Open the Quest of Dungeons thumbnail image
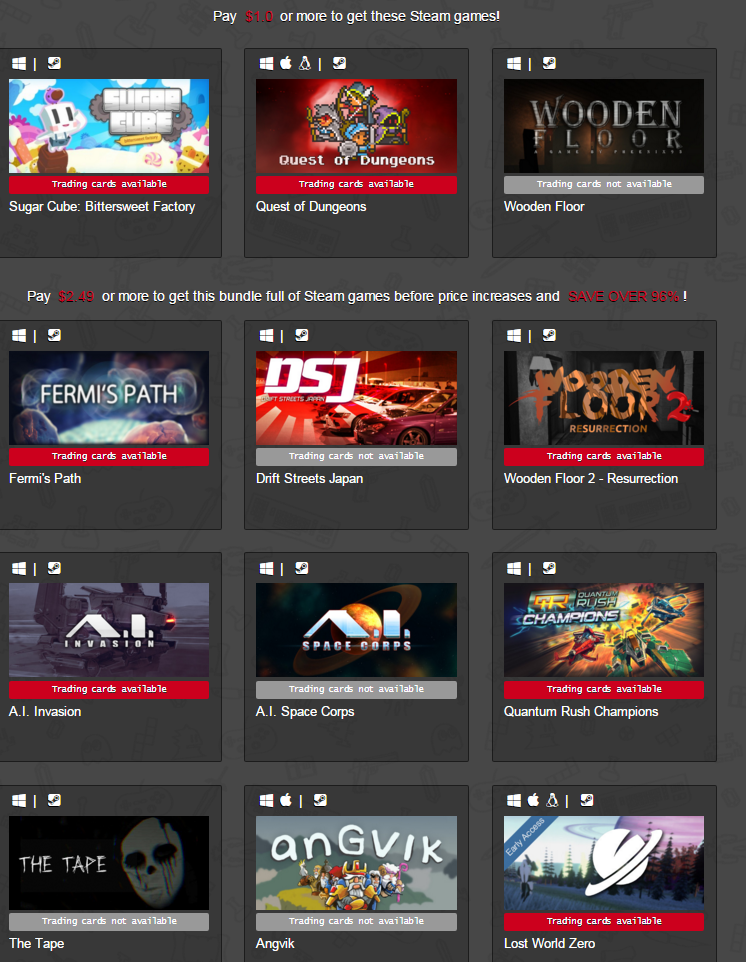746x962 pixels. pyautogui.click(x=356, y=126)
